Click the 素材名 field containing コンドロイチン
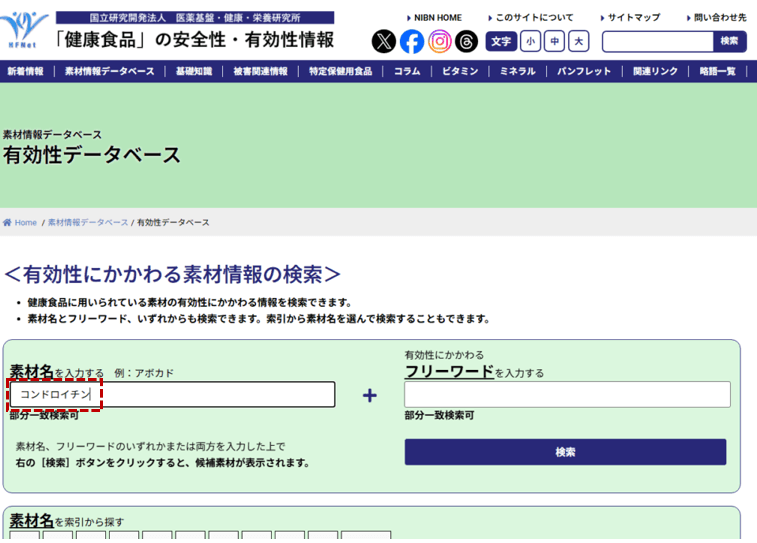 click(x=172, y=395)
